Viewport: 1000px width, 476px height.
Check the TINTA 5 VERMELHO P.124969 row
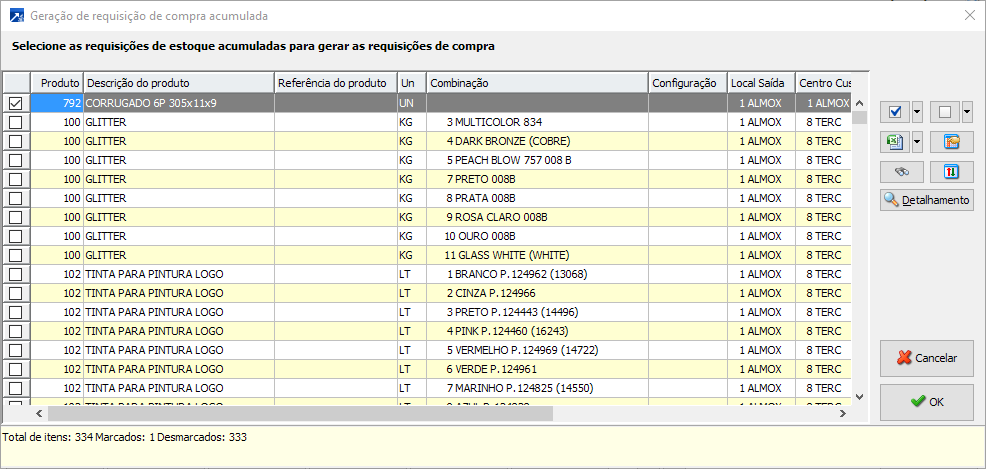point(16,350)
